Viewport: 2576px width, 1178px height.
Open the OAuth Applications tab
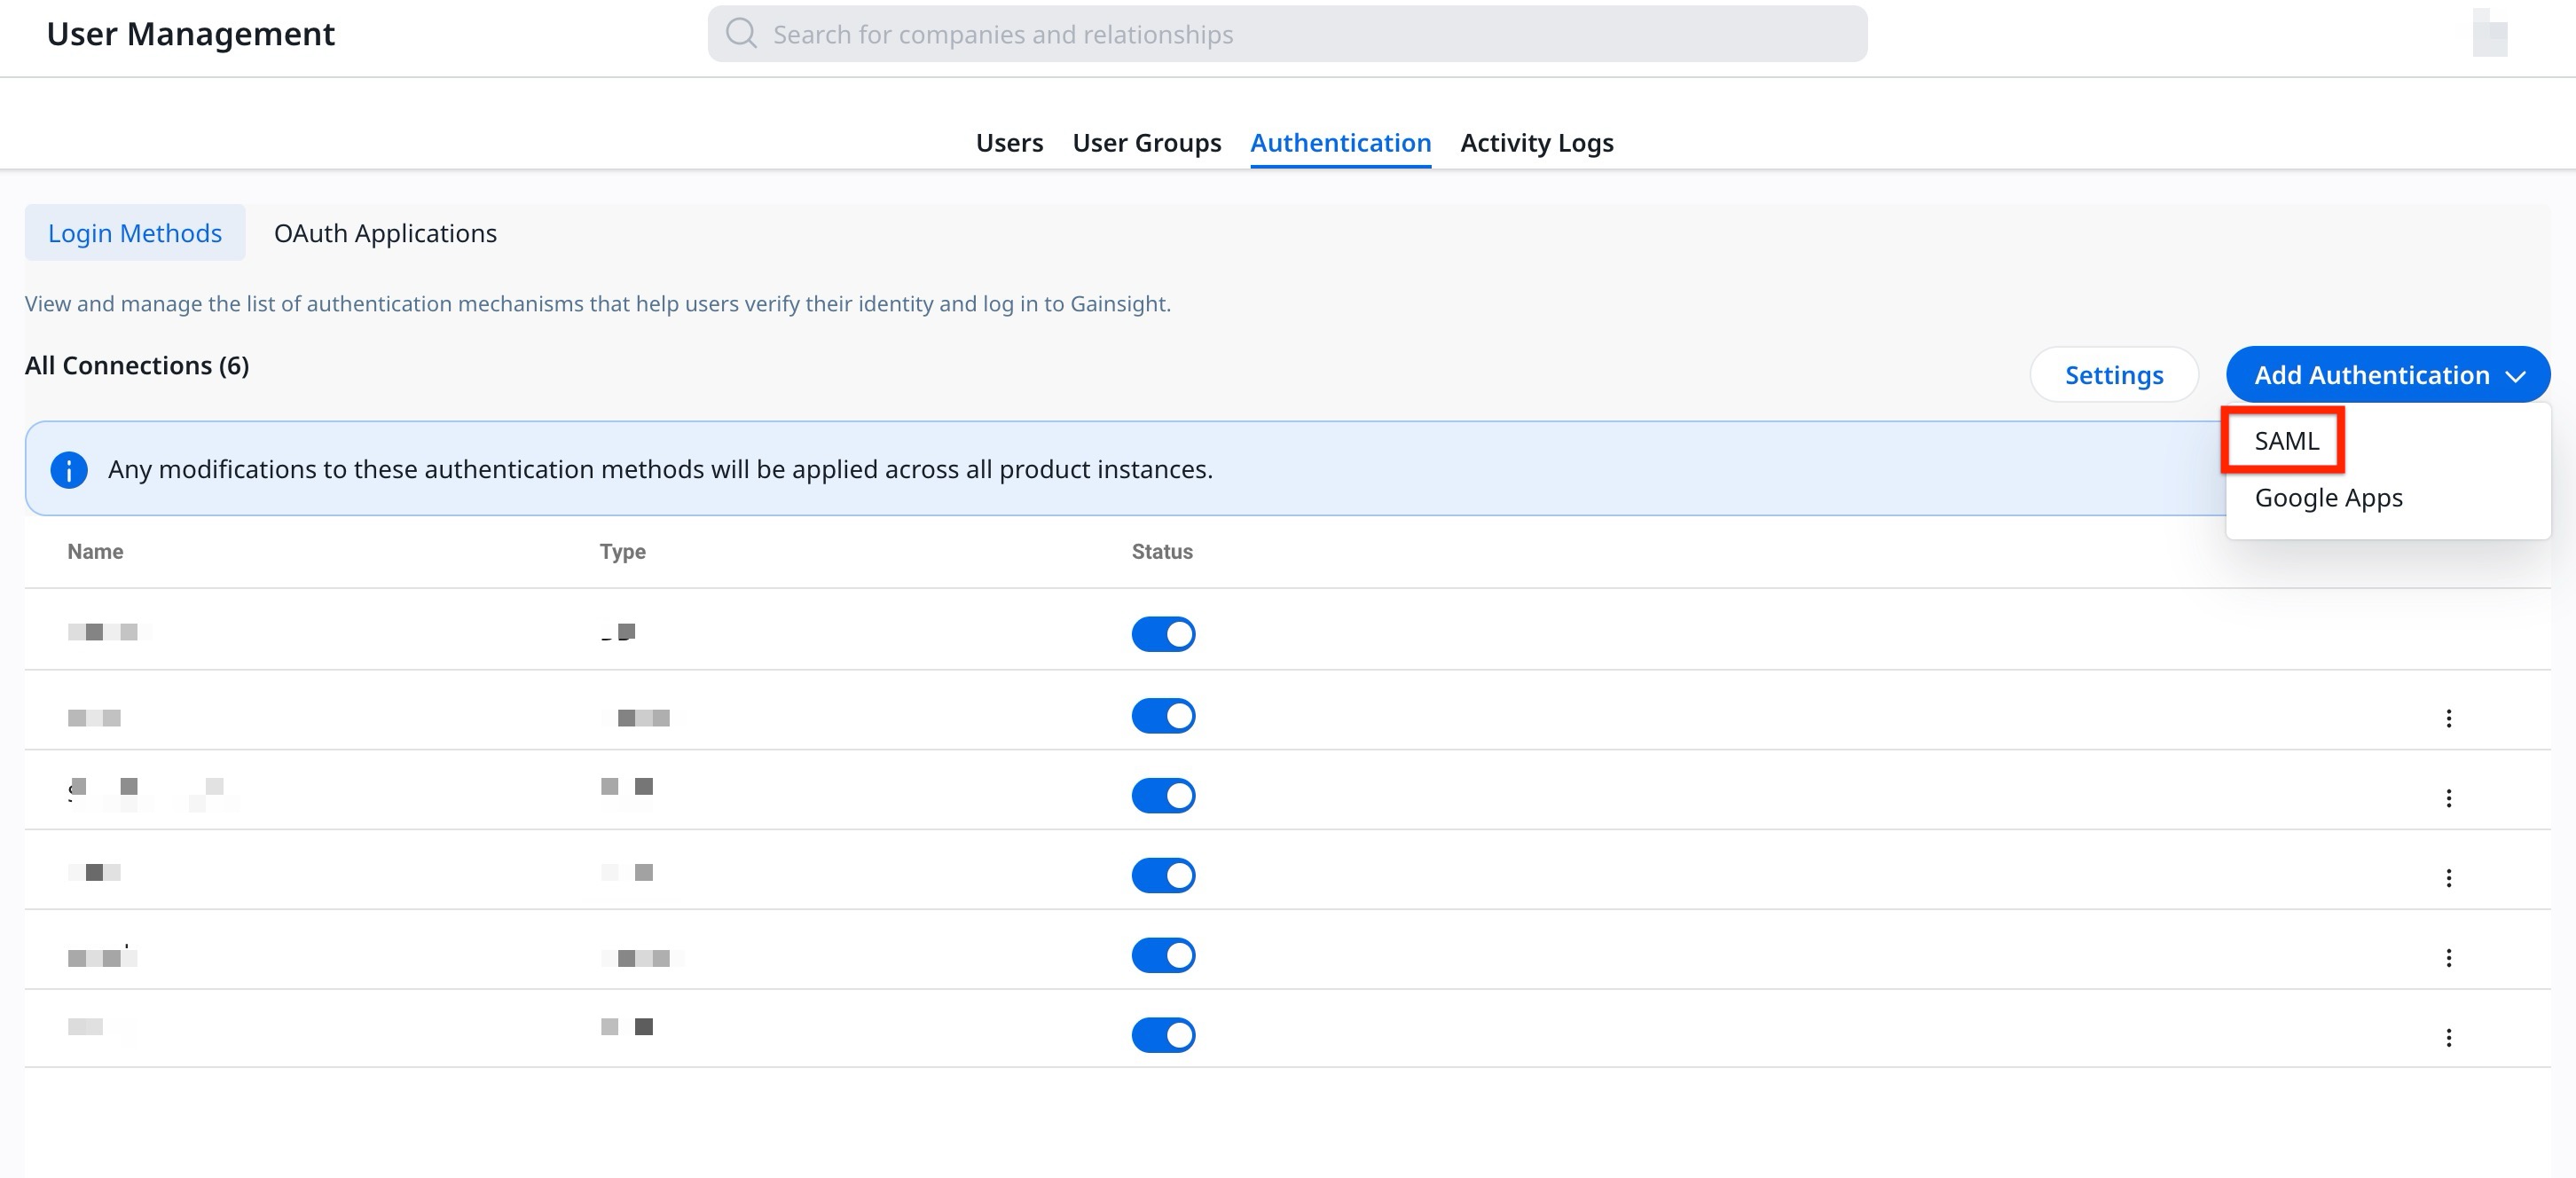384,233
